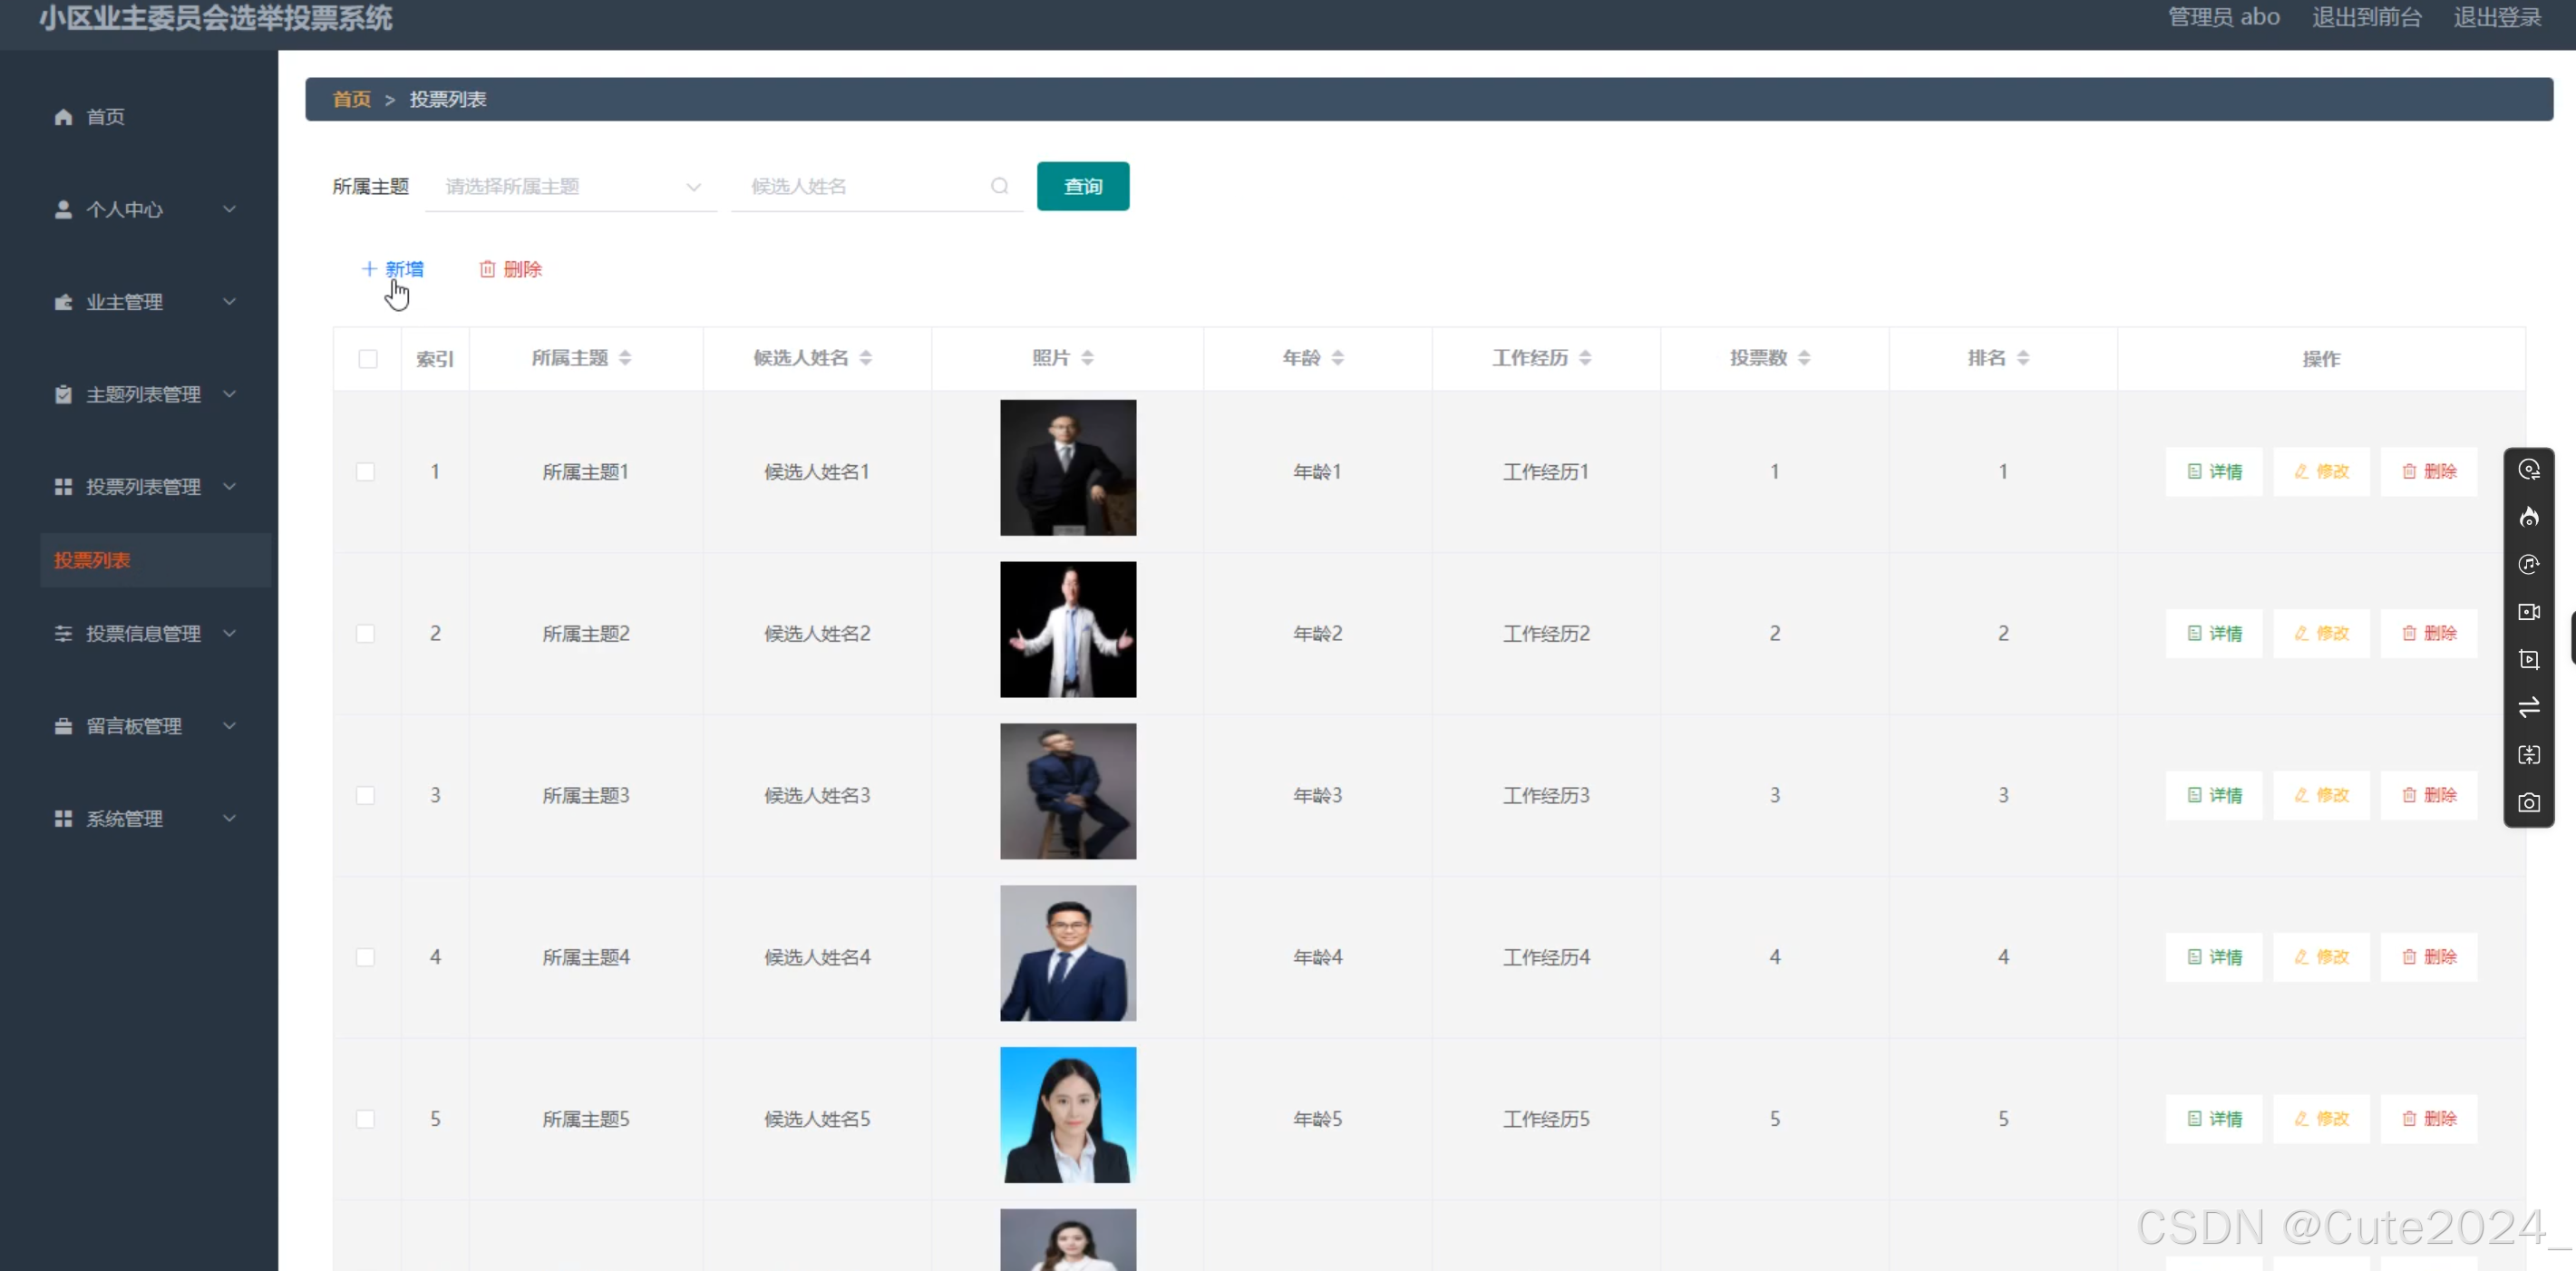
Task: Click the briefcase icon beside 留言板管理
Action: pos(63,726)
